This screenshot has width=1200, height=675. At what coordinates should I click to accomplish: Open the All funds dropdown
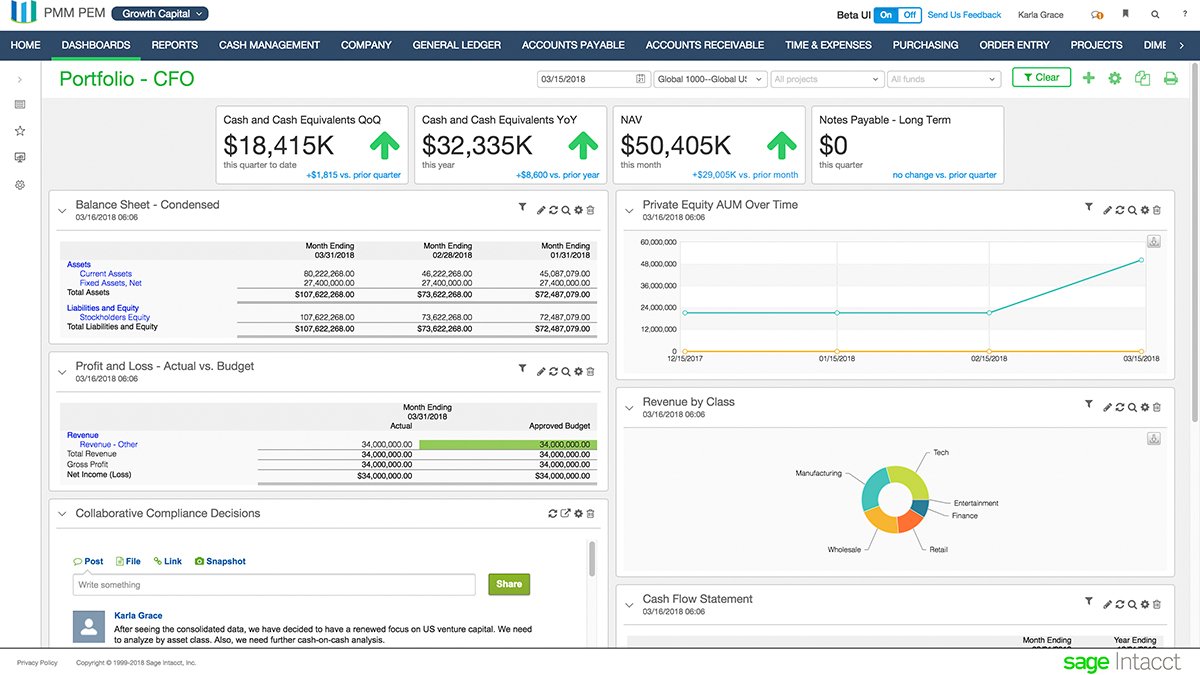click(944, 78)
